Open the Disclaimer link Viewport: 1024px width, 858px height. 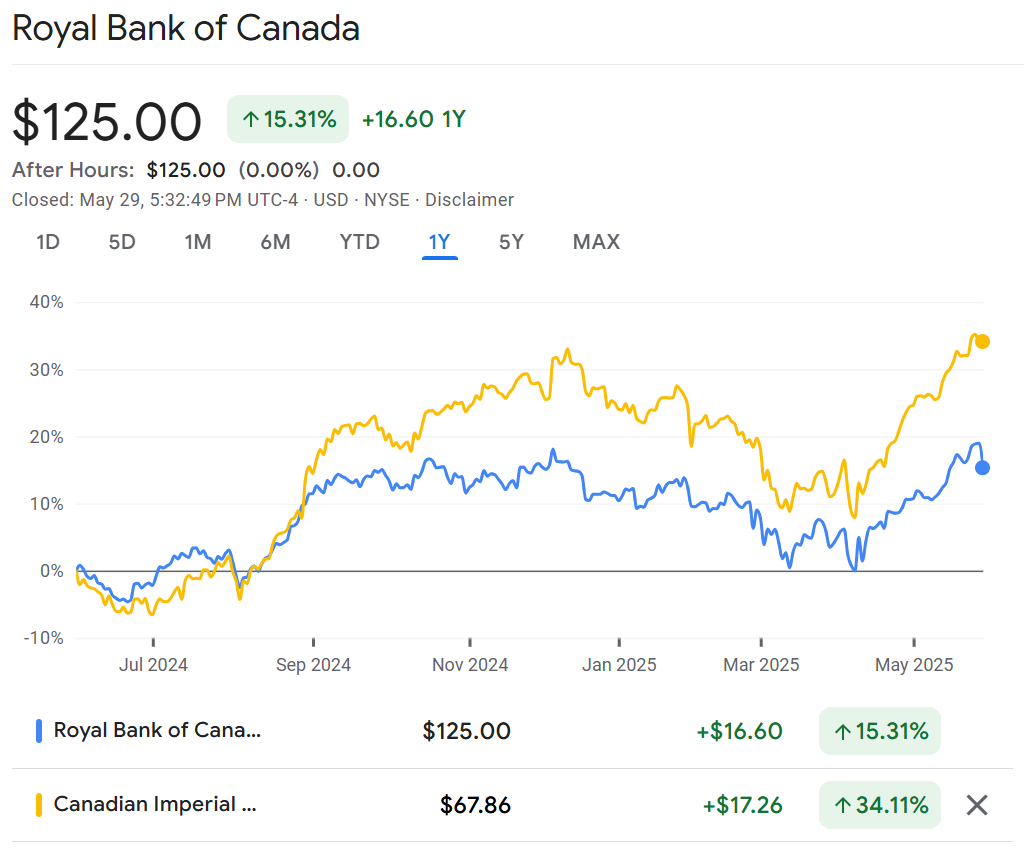coord(469,200)
